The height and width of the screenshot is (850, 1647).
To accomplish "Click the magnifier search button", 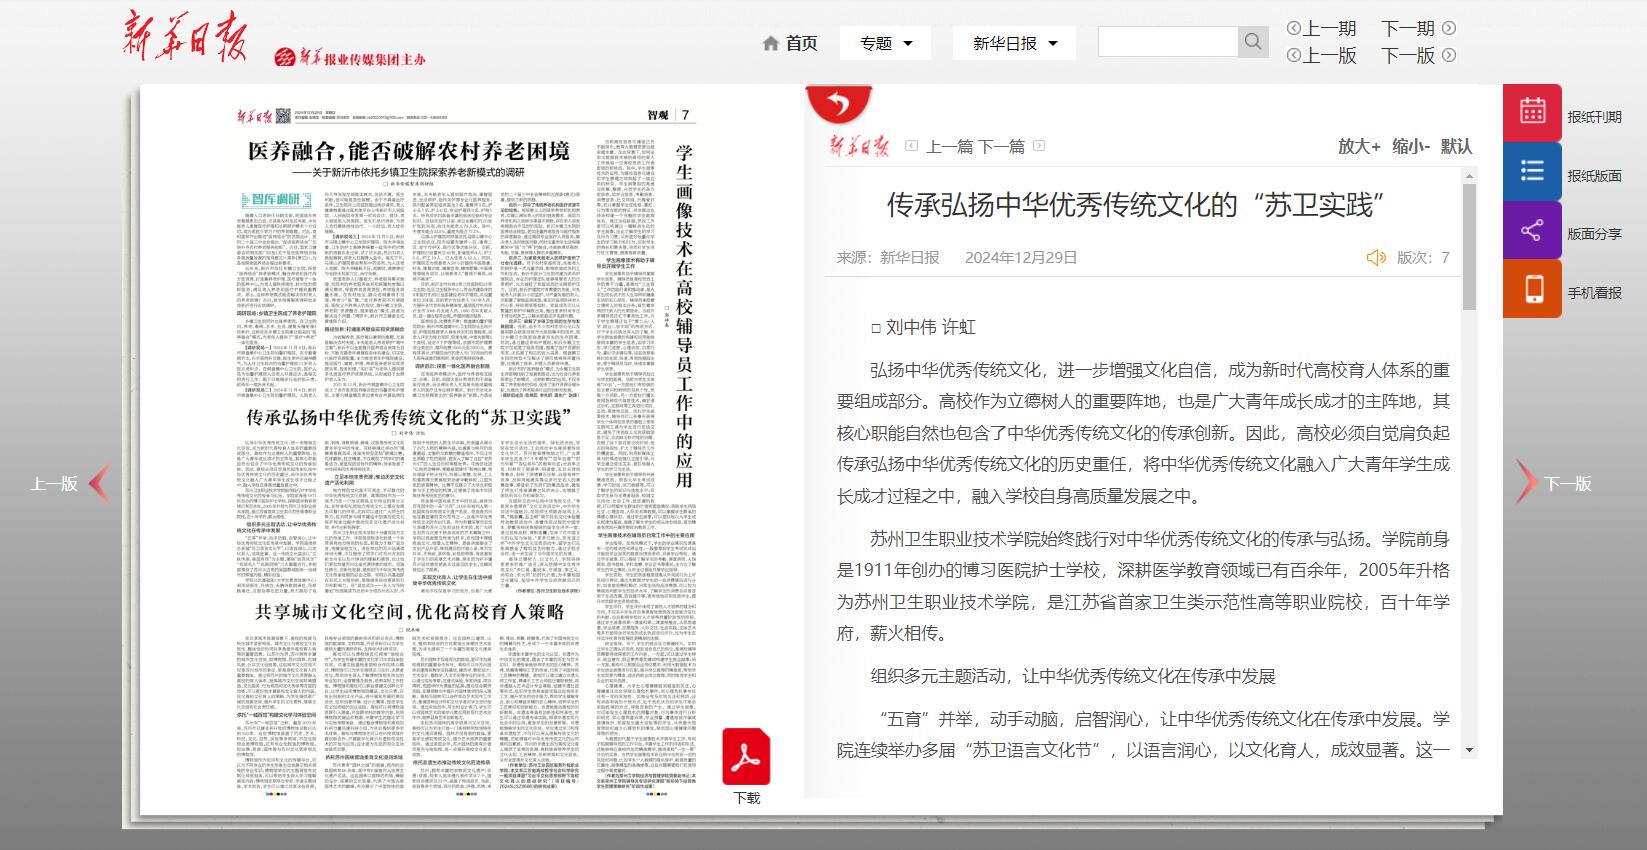I will click(1253, 42).
